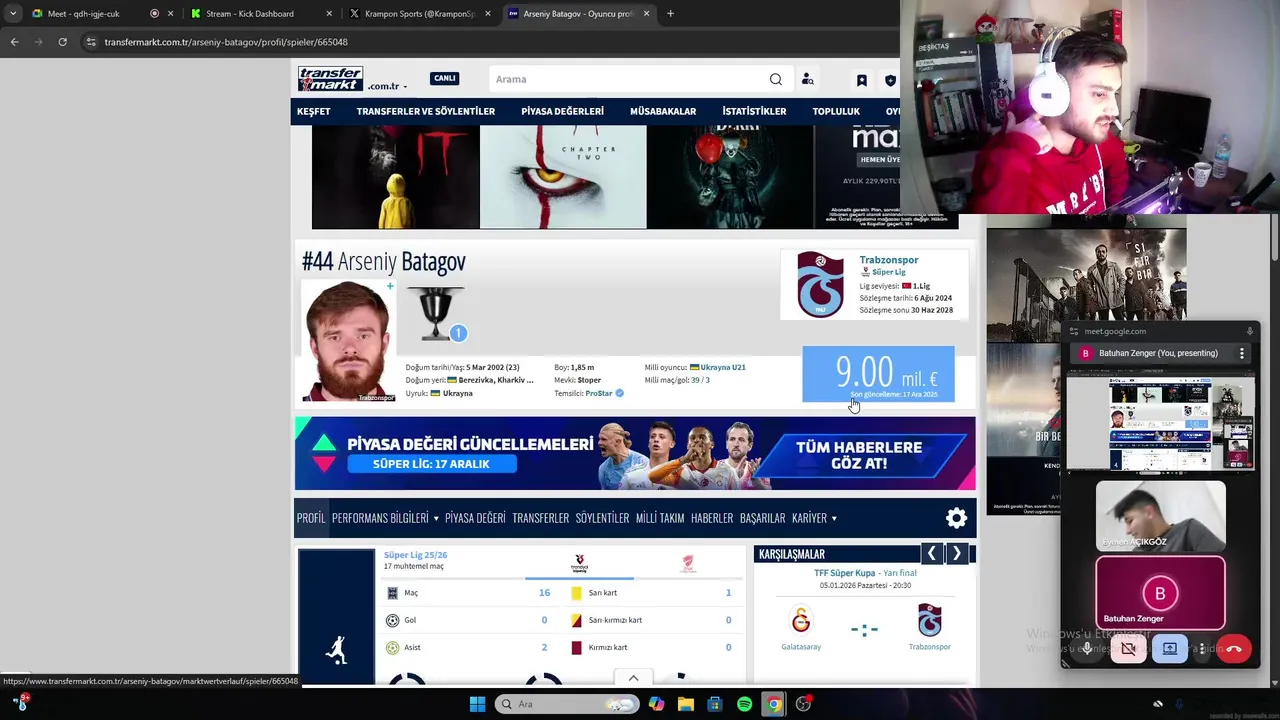Hang up the Meet call
Viewport: 1280px width, 720px height.
(x=1234, y=649)
